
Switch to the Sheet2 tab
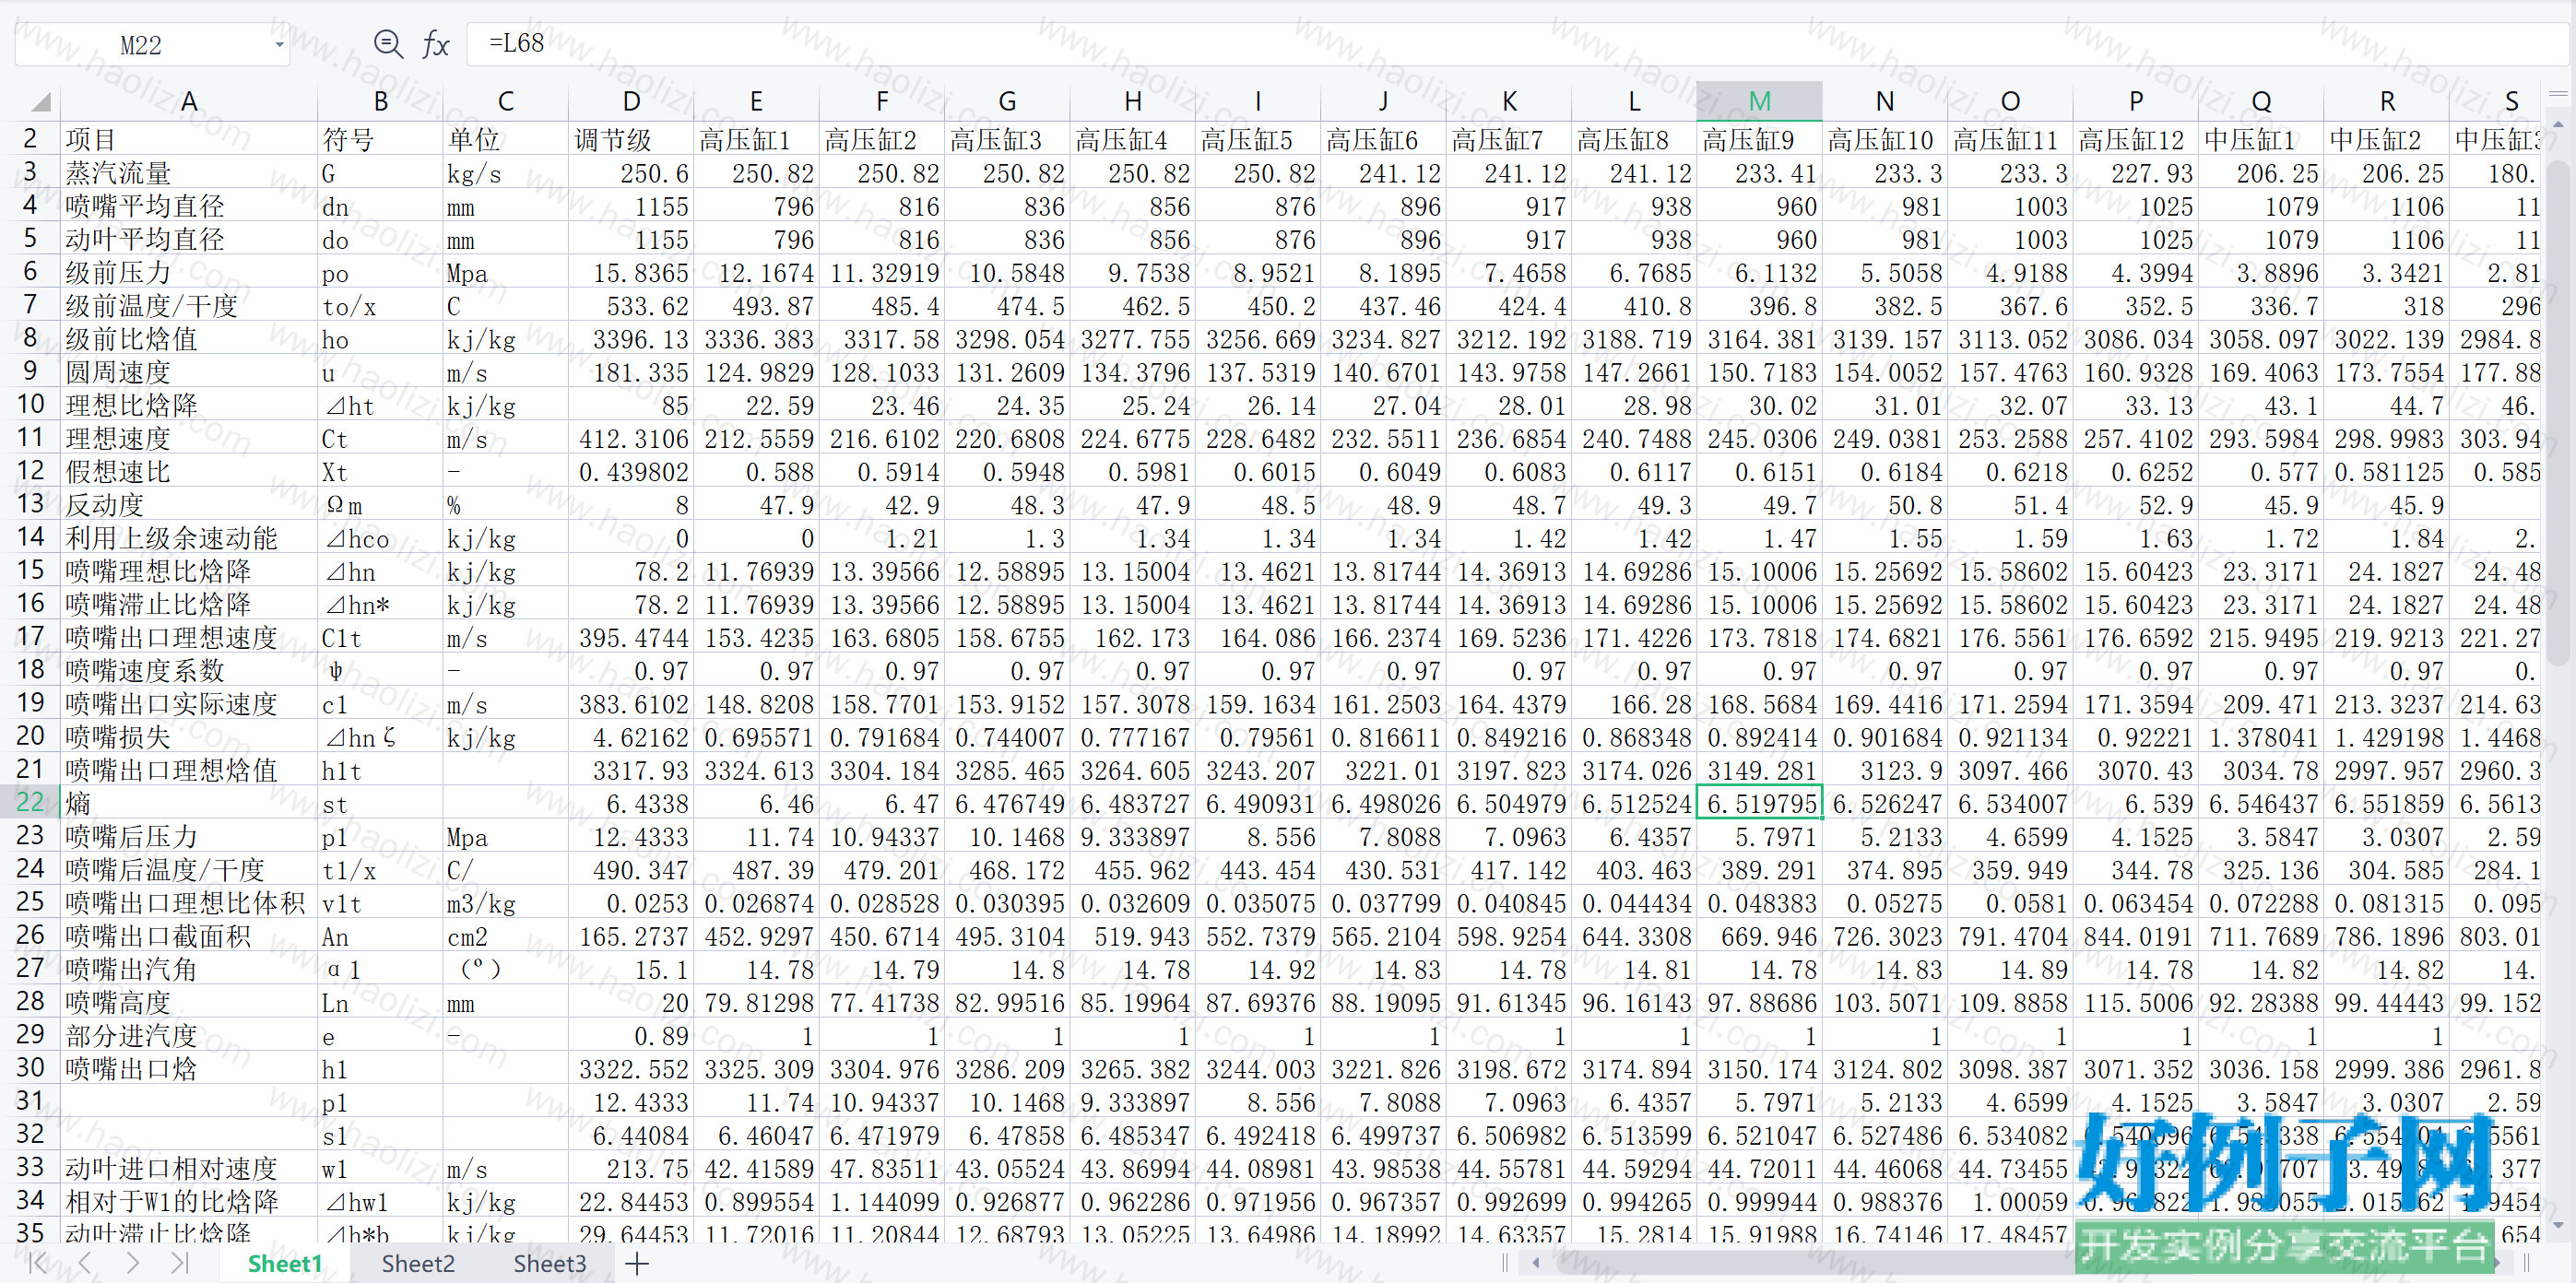pos(418,1263)
